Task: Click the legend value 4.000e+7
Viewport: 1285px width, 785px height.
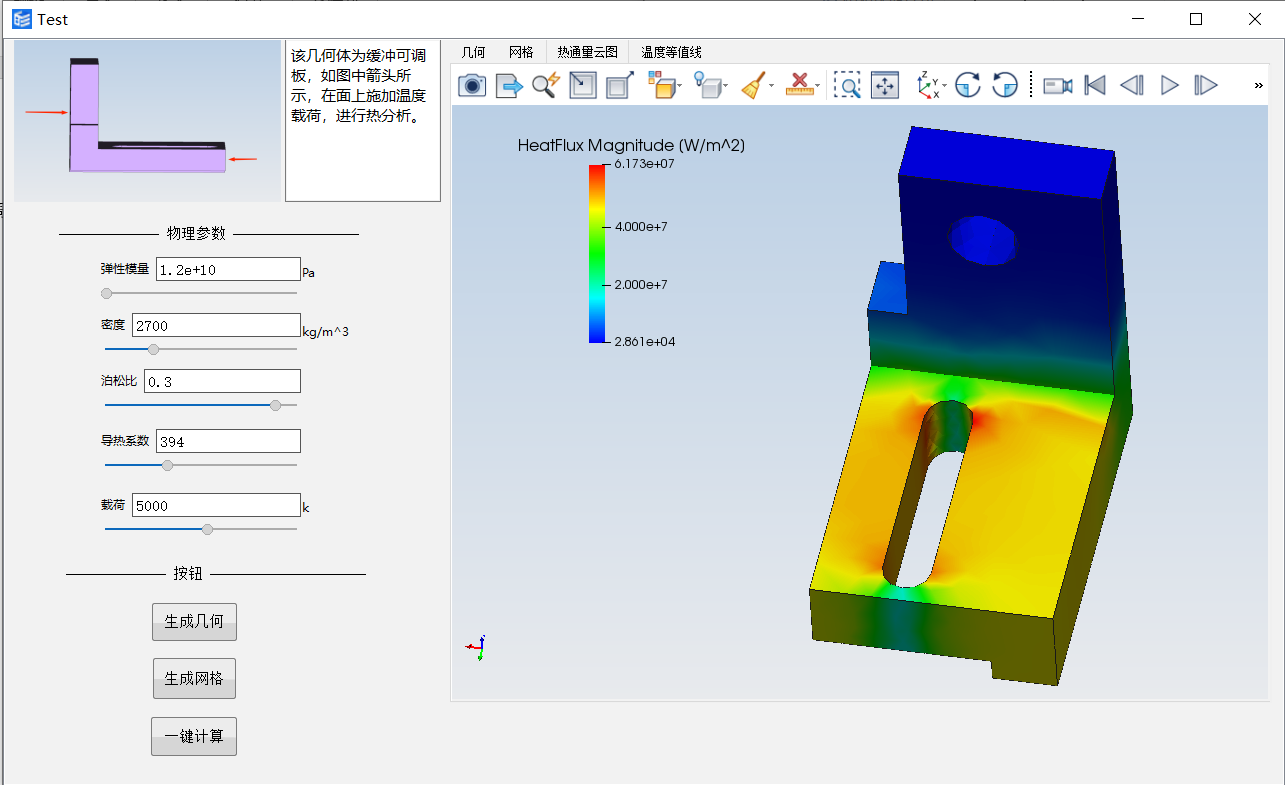Action: click(x=641, y=227)
